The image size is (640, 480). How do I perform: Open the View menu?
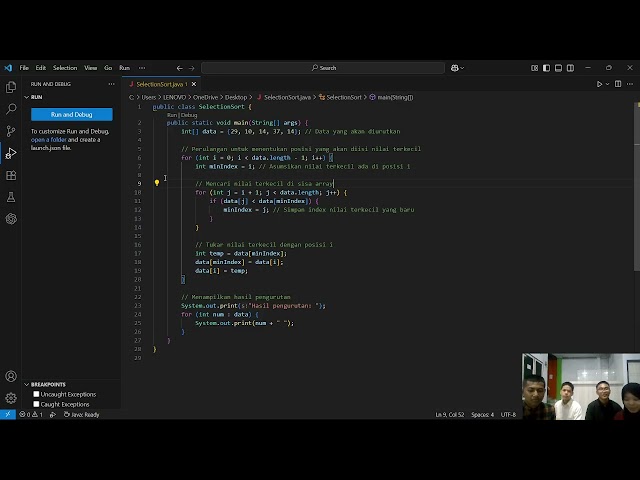[91, 68]
